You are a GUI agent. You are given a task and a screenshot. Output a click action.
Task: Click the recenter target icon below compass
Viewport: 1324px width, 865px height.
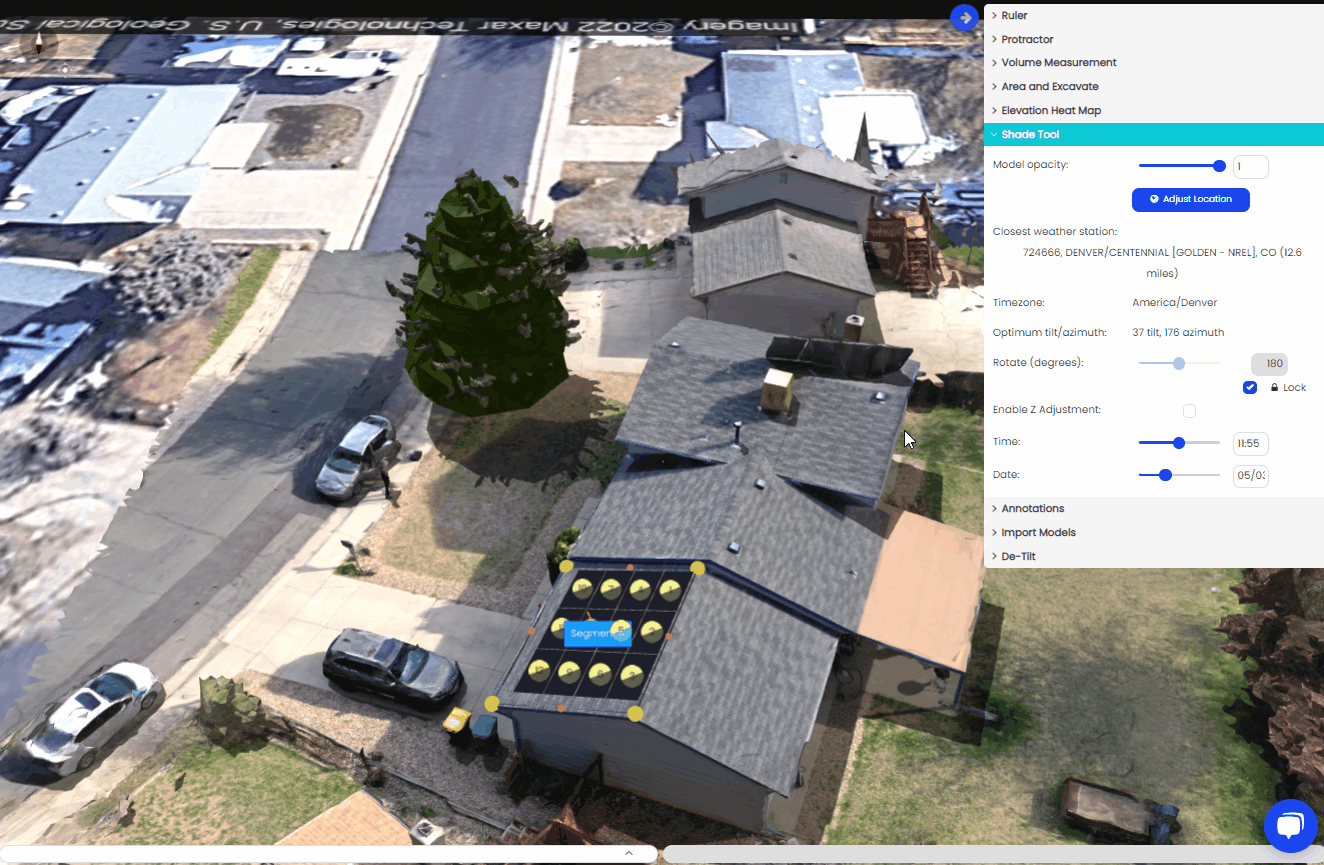pyautogui.click(x=65, y=70)
